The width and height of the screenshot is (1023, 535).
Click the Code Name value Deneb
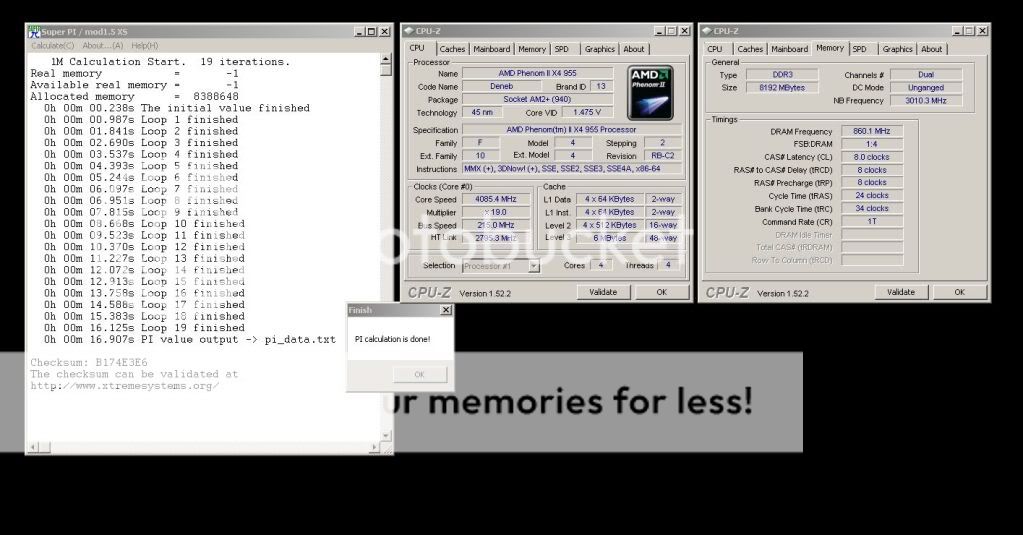502,87
